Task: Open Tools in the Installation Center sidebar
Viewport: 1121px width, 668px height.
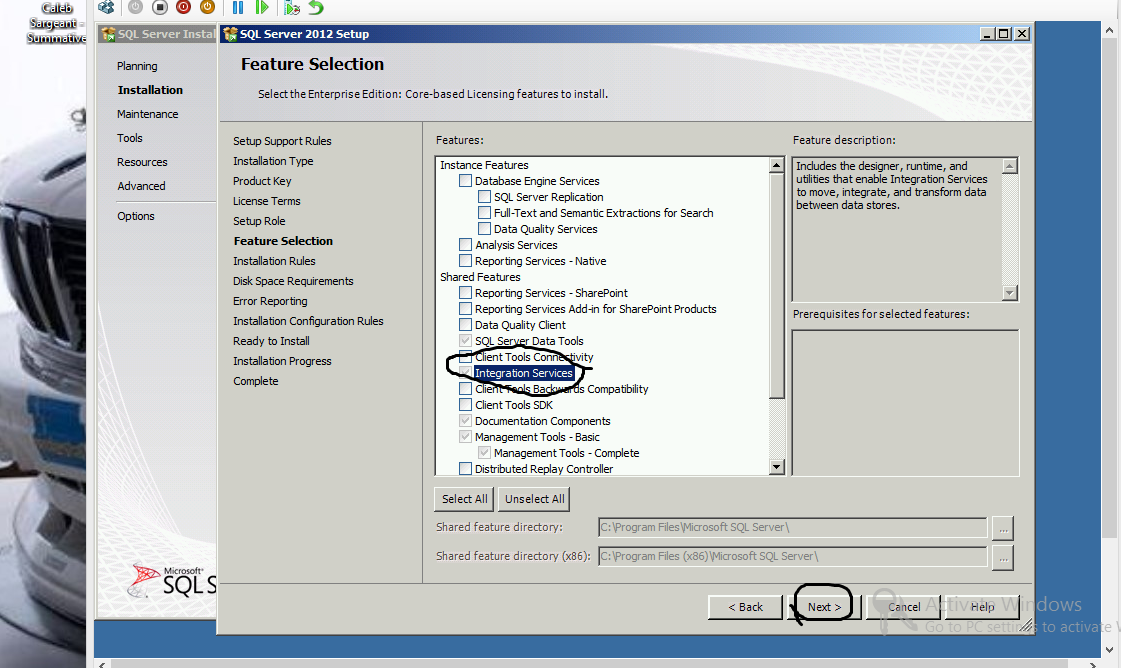Action: pos(130,138)
